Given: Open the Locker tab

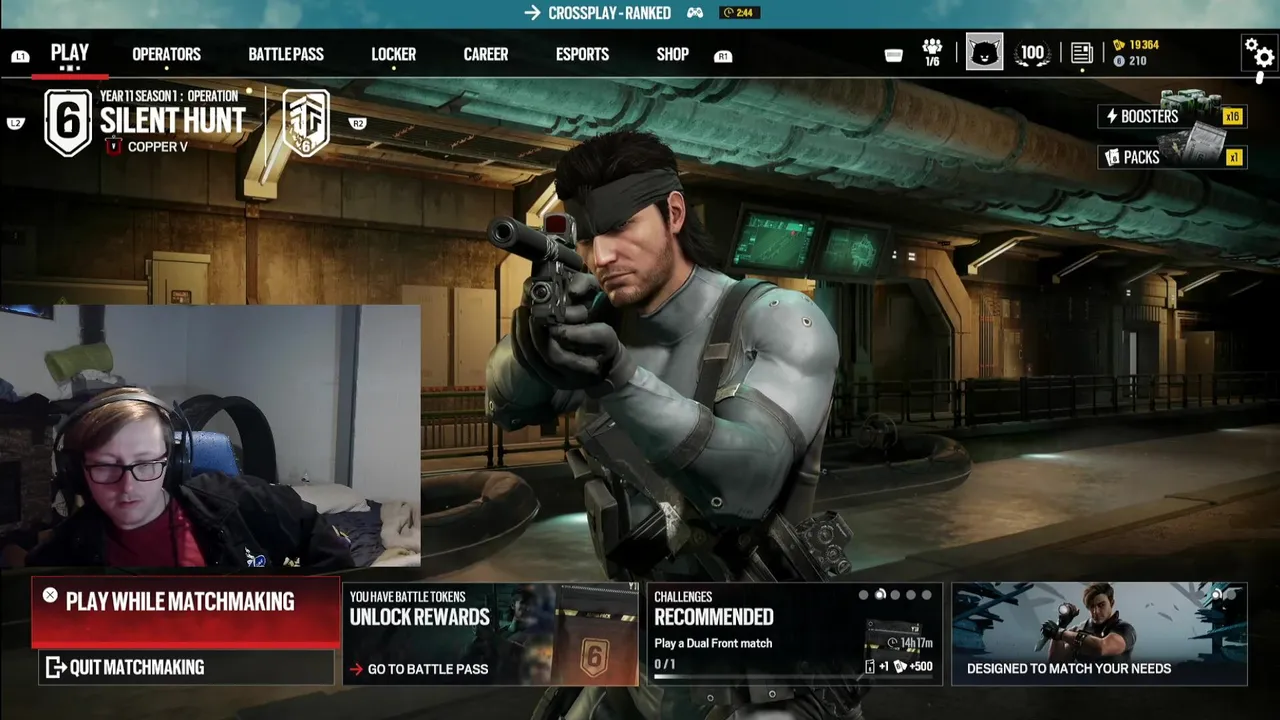Looking at the screenshot, I should 393,55.
